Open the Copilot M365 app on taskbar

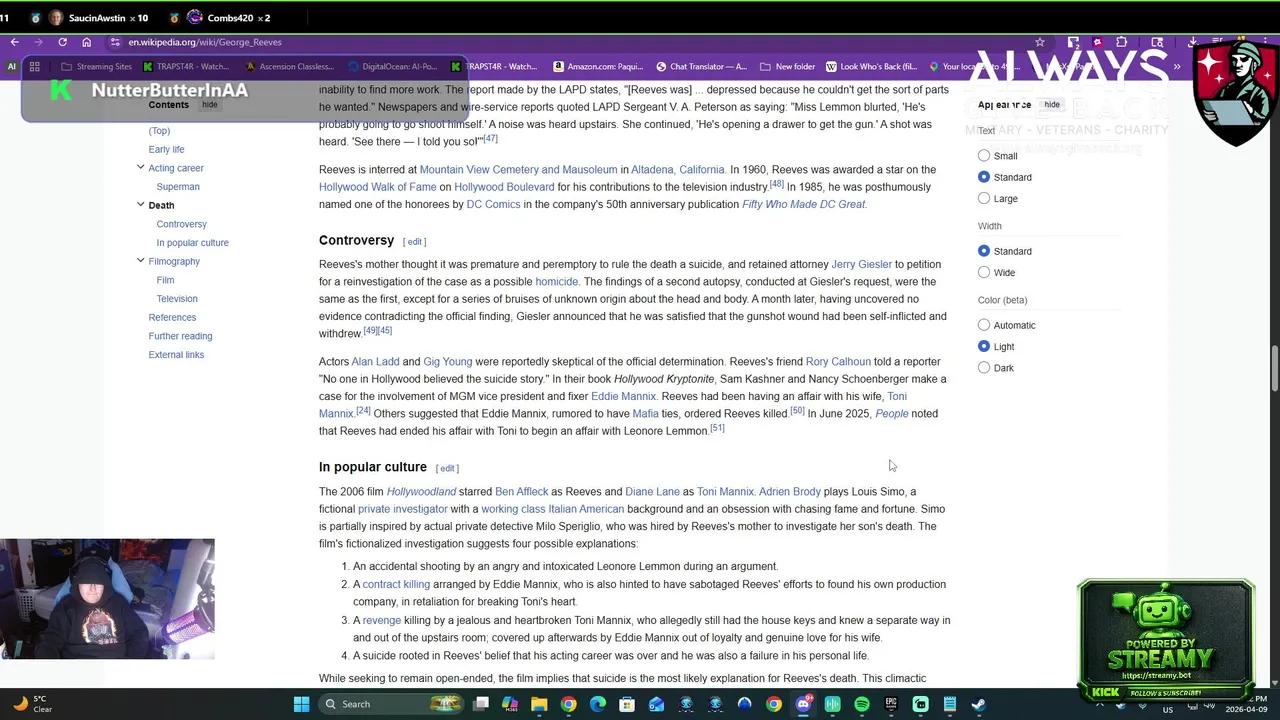510,704
